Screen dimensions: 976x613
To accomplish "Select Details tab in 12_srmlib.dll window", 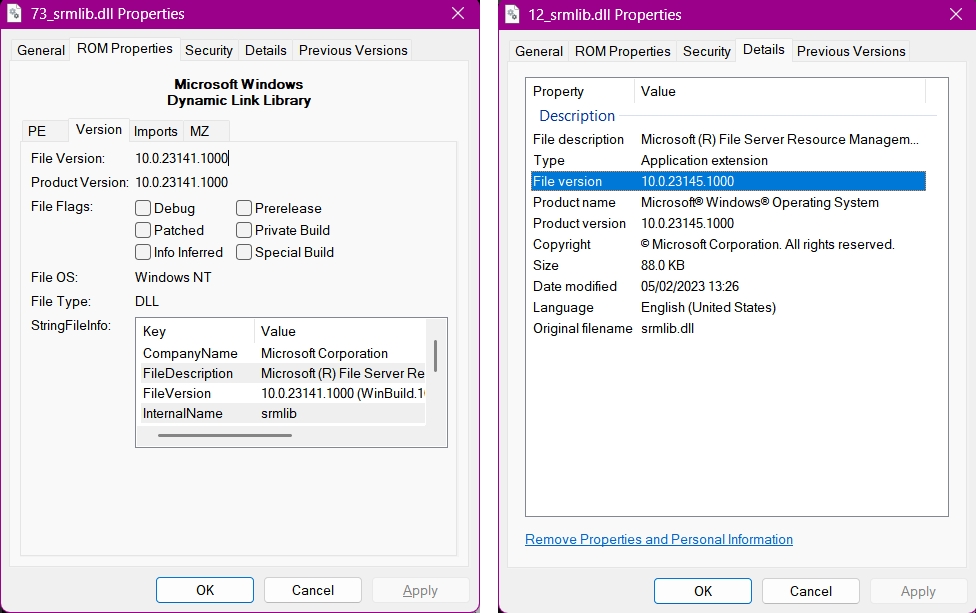I will [x=764, y=50].
